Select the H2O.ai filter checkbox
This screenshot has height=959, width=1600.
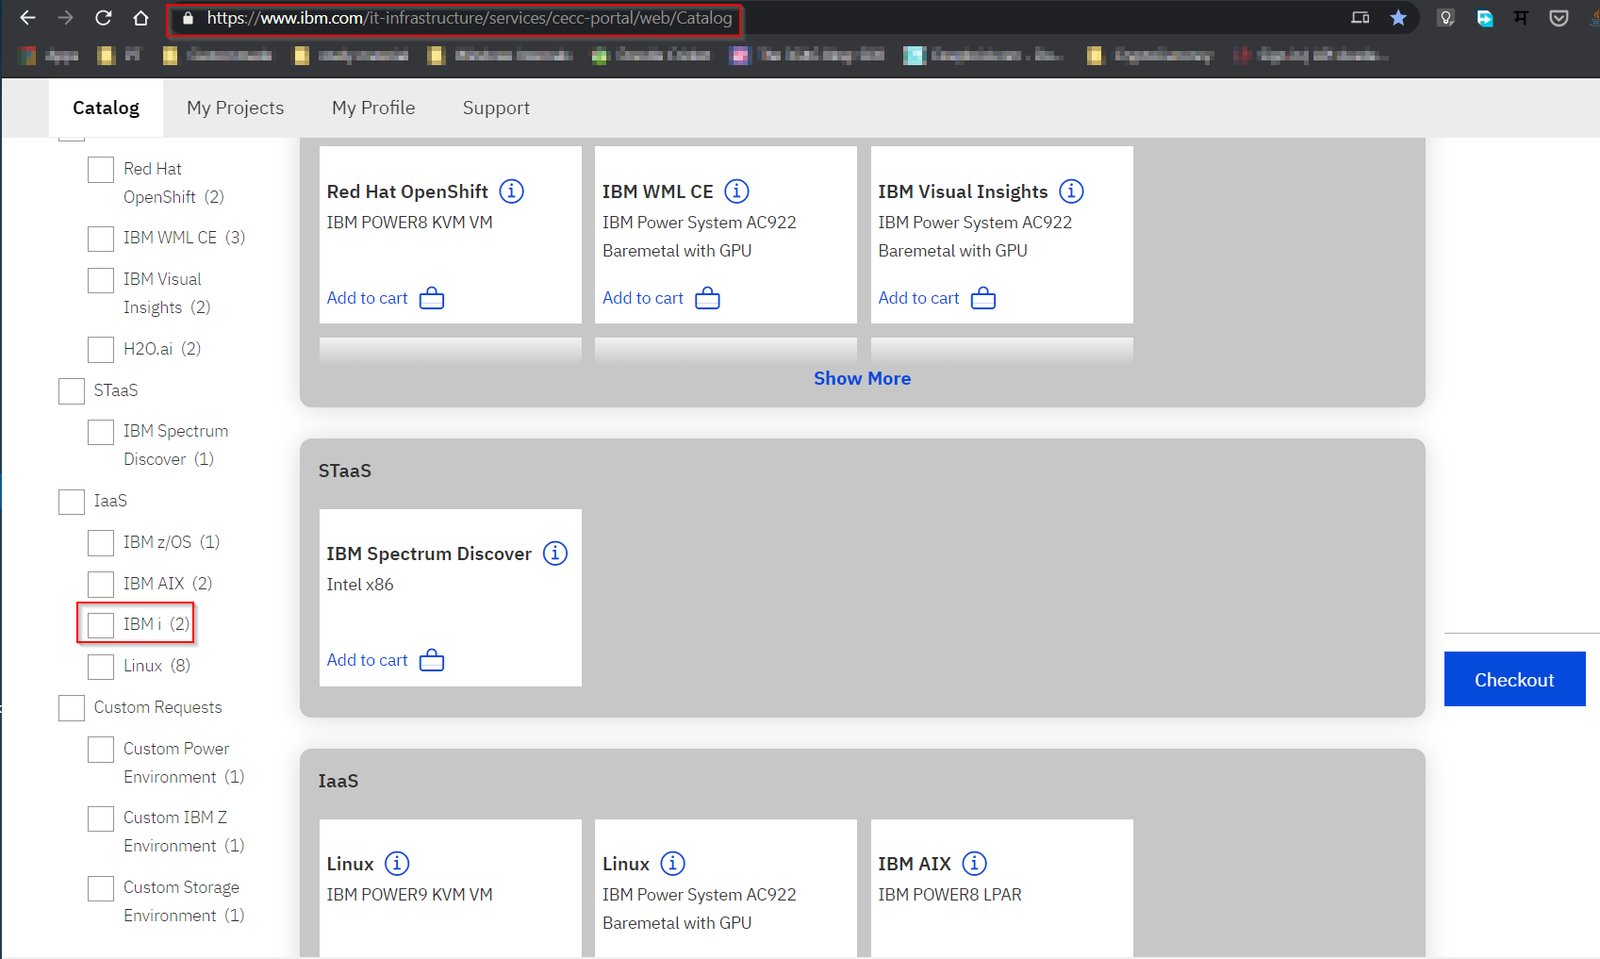pos(101,349)
